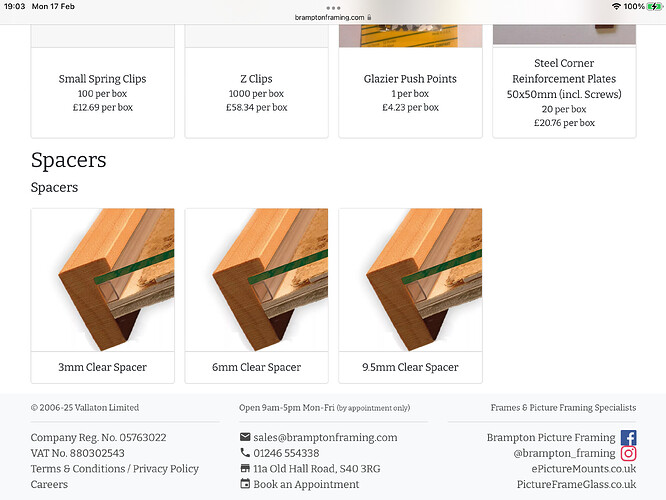
Task: Select the 9.5mm Clear Spacer card
Action: coord(410,296)
